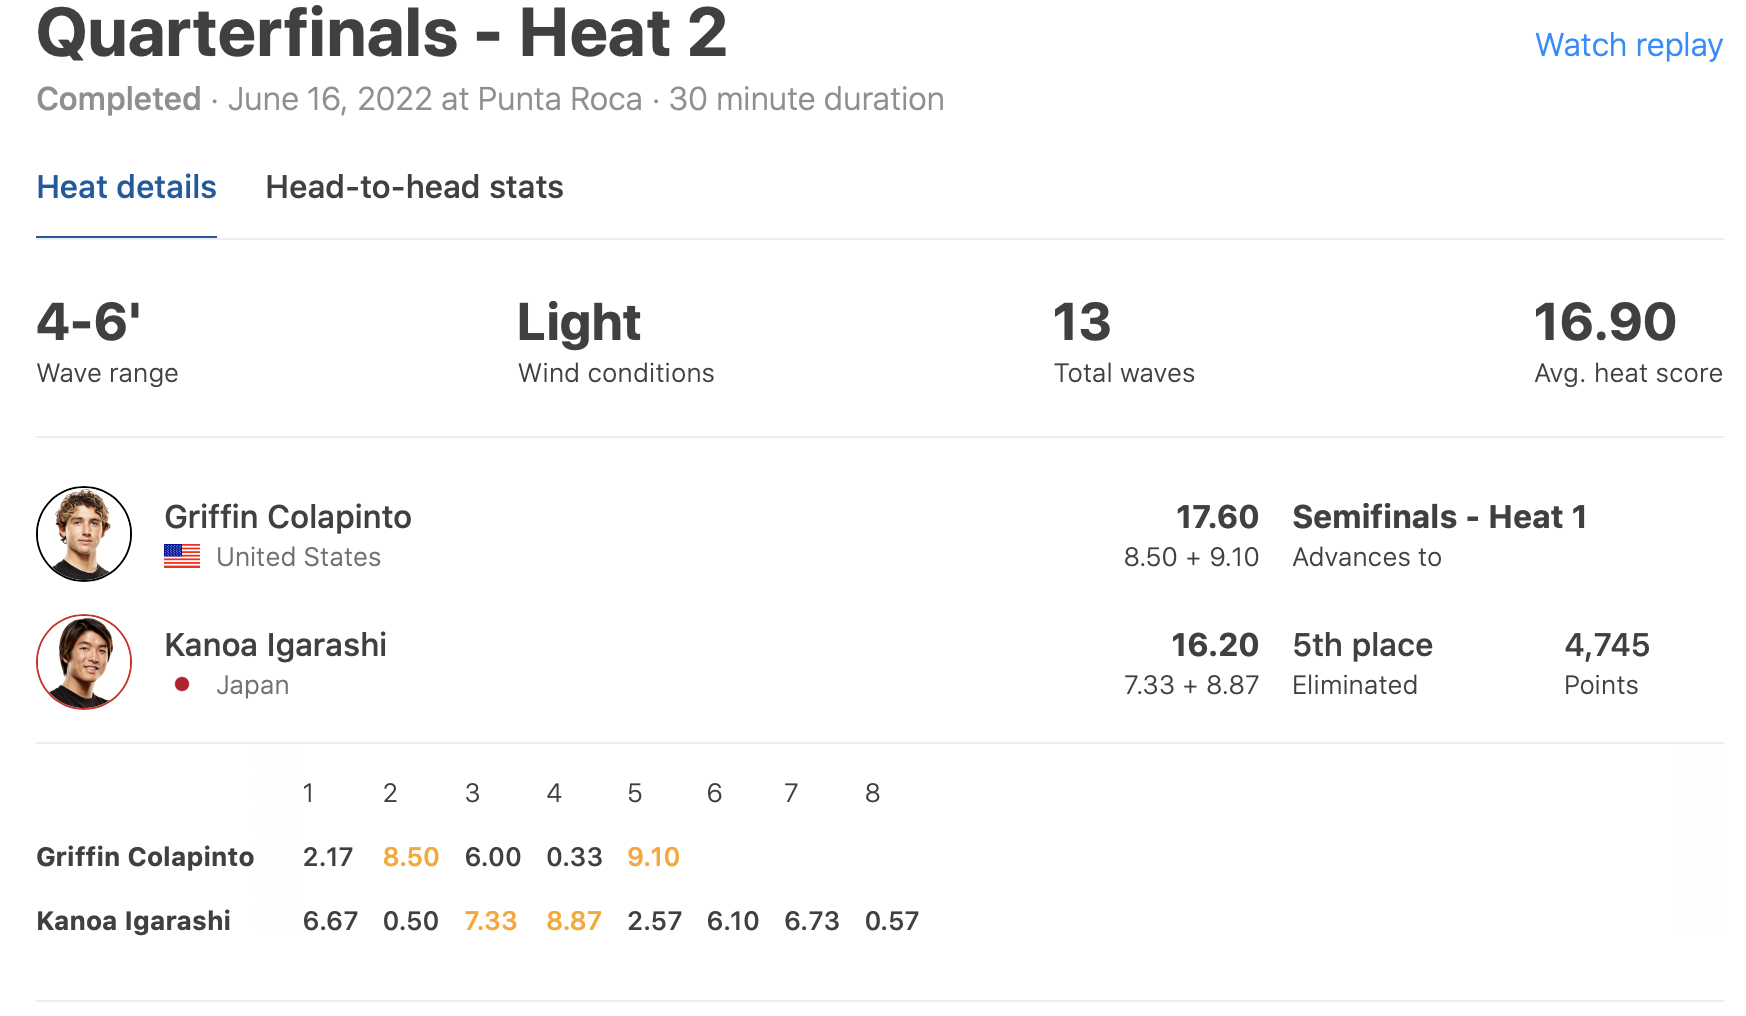1746x1016 pixels.
Task: Select the Heat details tab
Action: [126, 187]
